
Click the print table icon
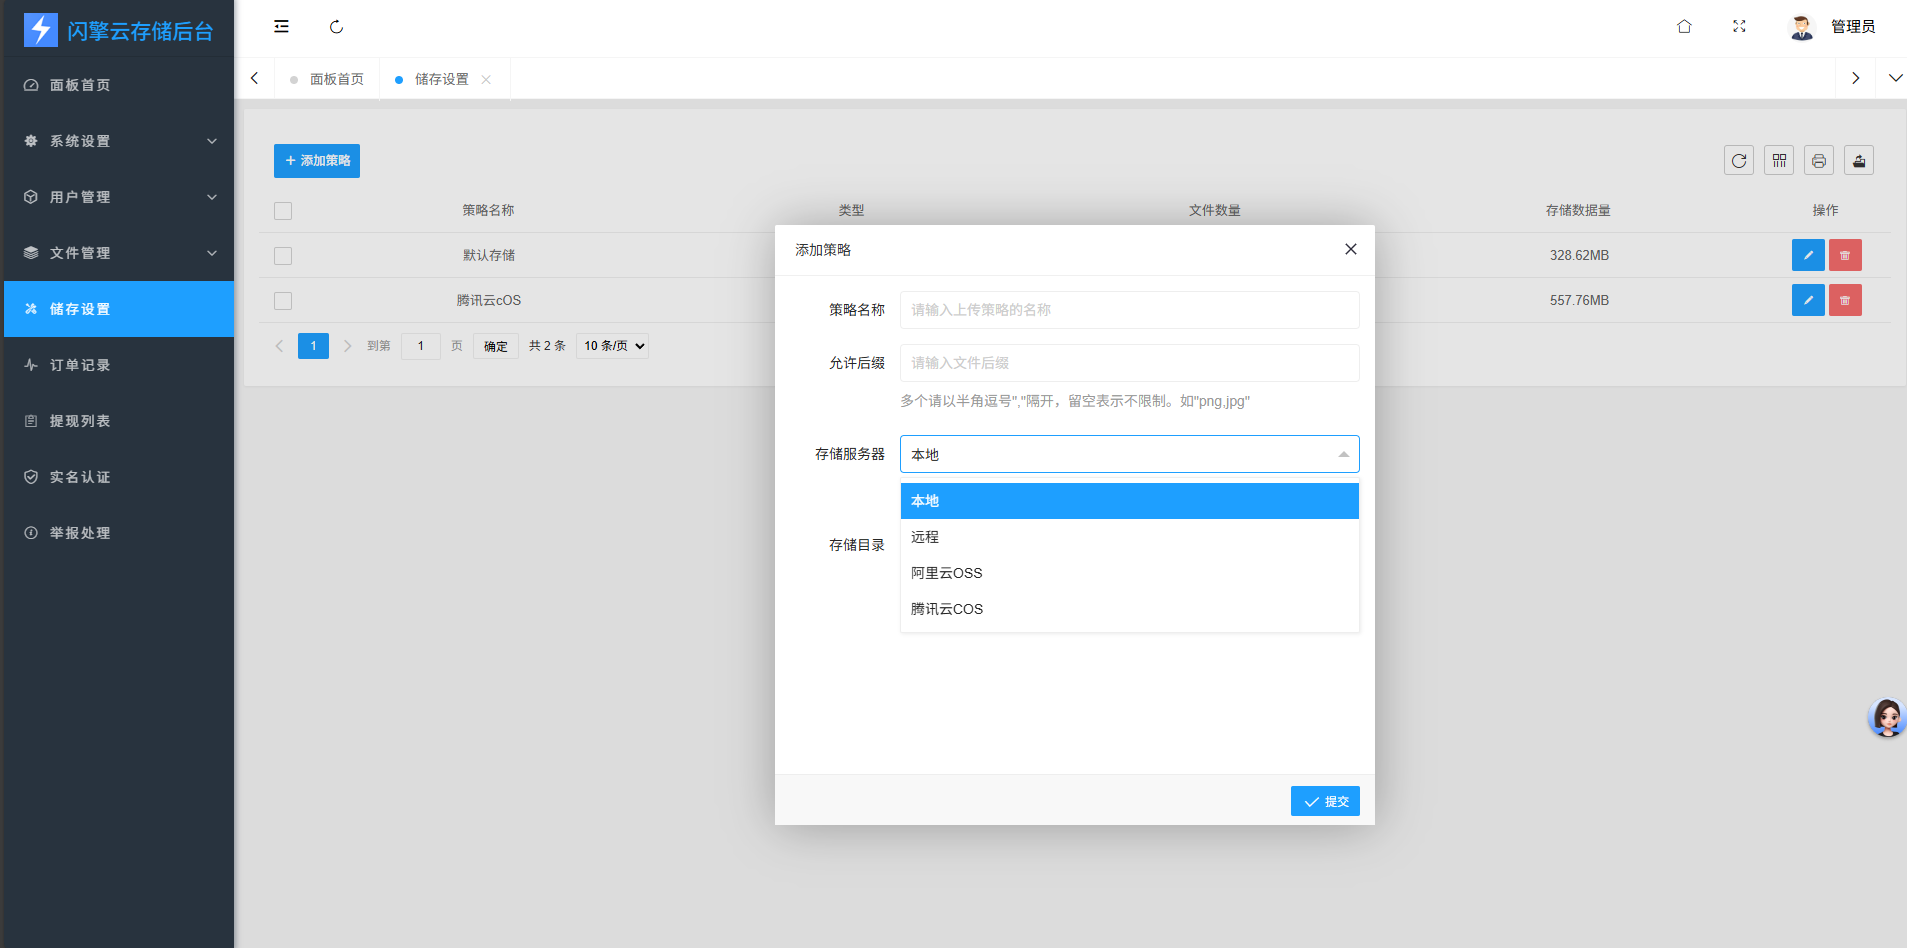1819,161
